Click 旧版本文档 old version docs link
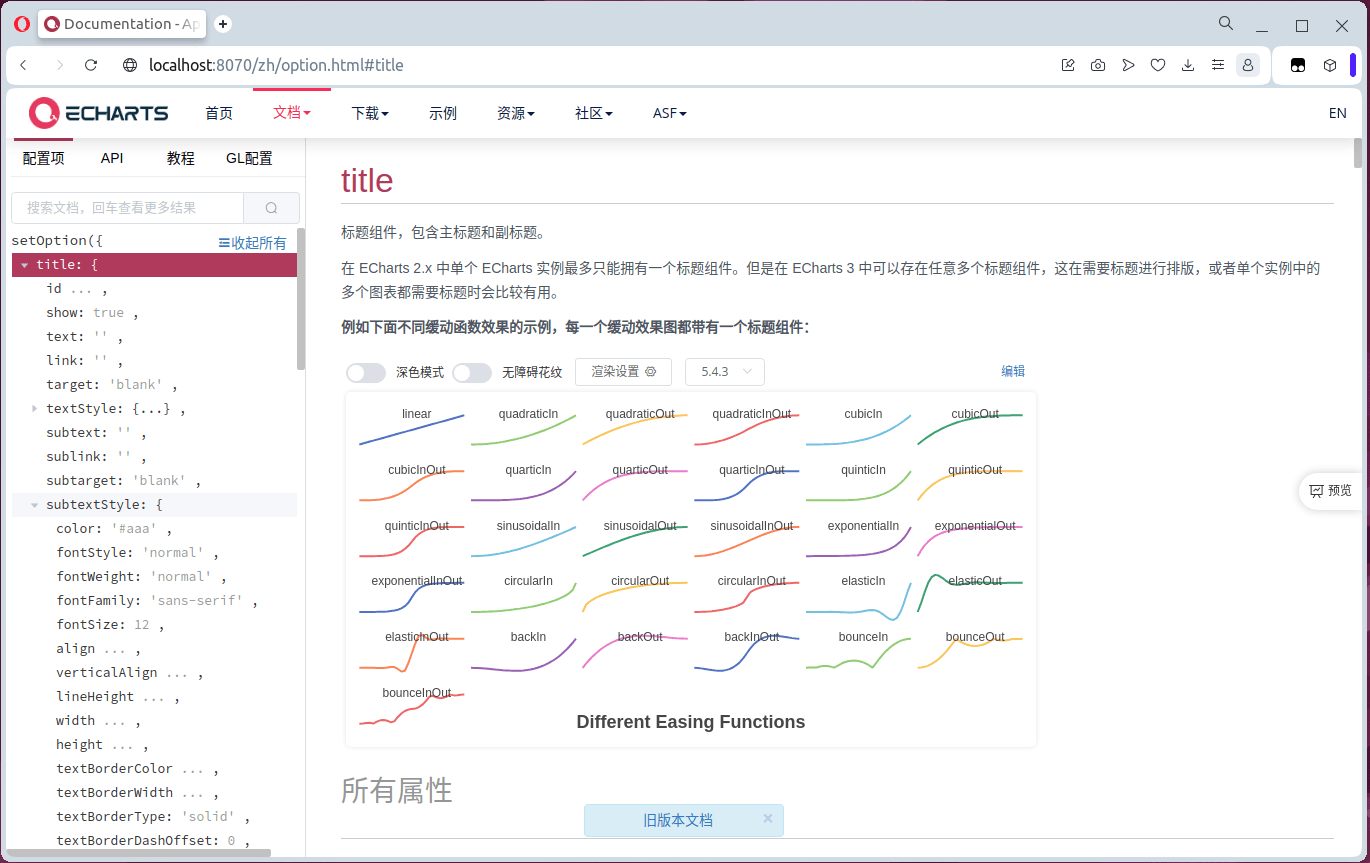 pos(678,820)
